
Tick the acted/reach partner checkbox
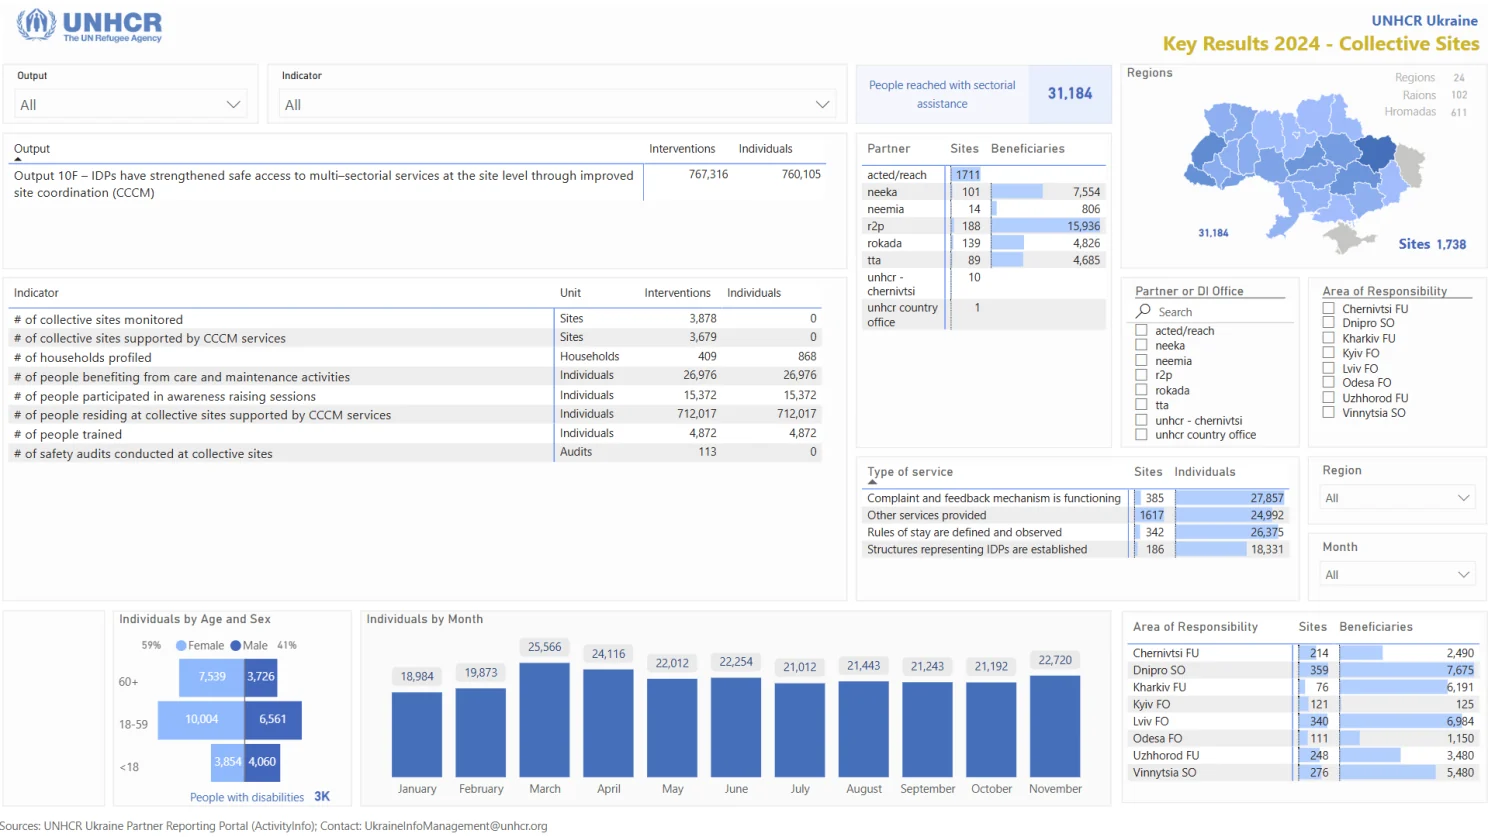[x=1141, y=330]
